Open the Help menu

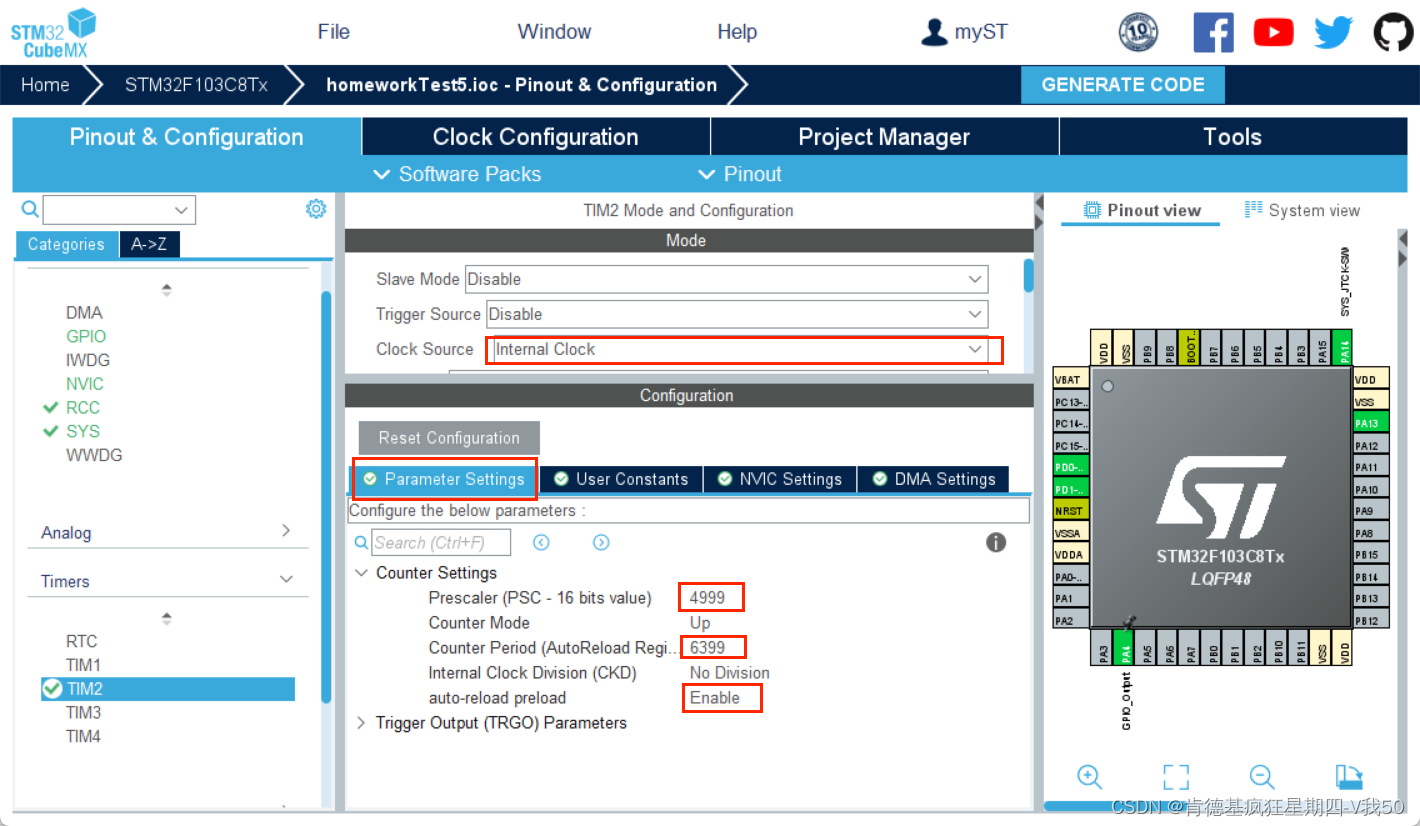tap(737, 32)
